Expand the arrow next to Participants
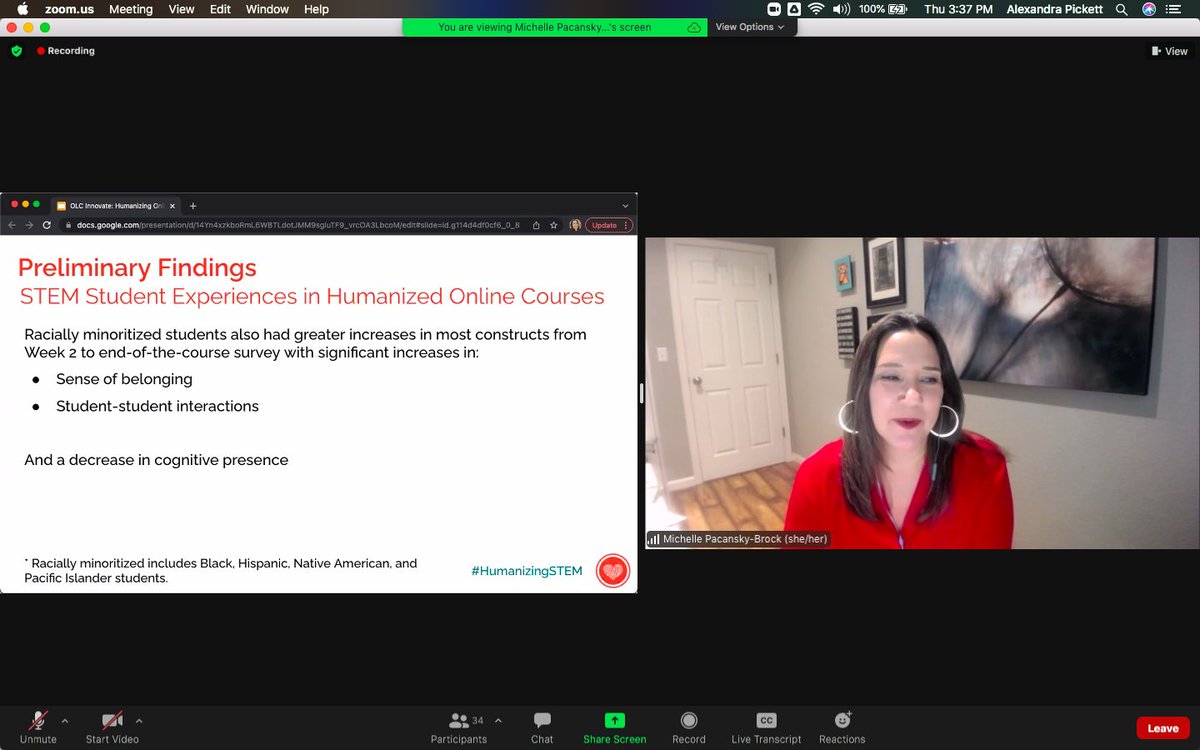 coord(498,720)
